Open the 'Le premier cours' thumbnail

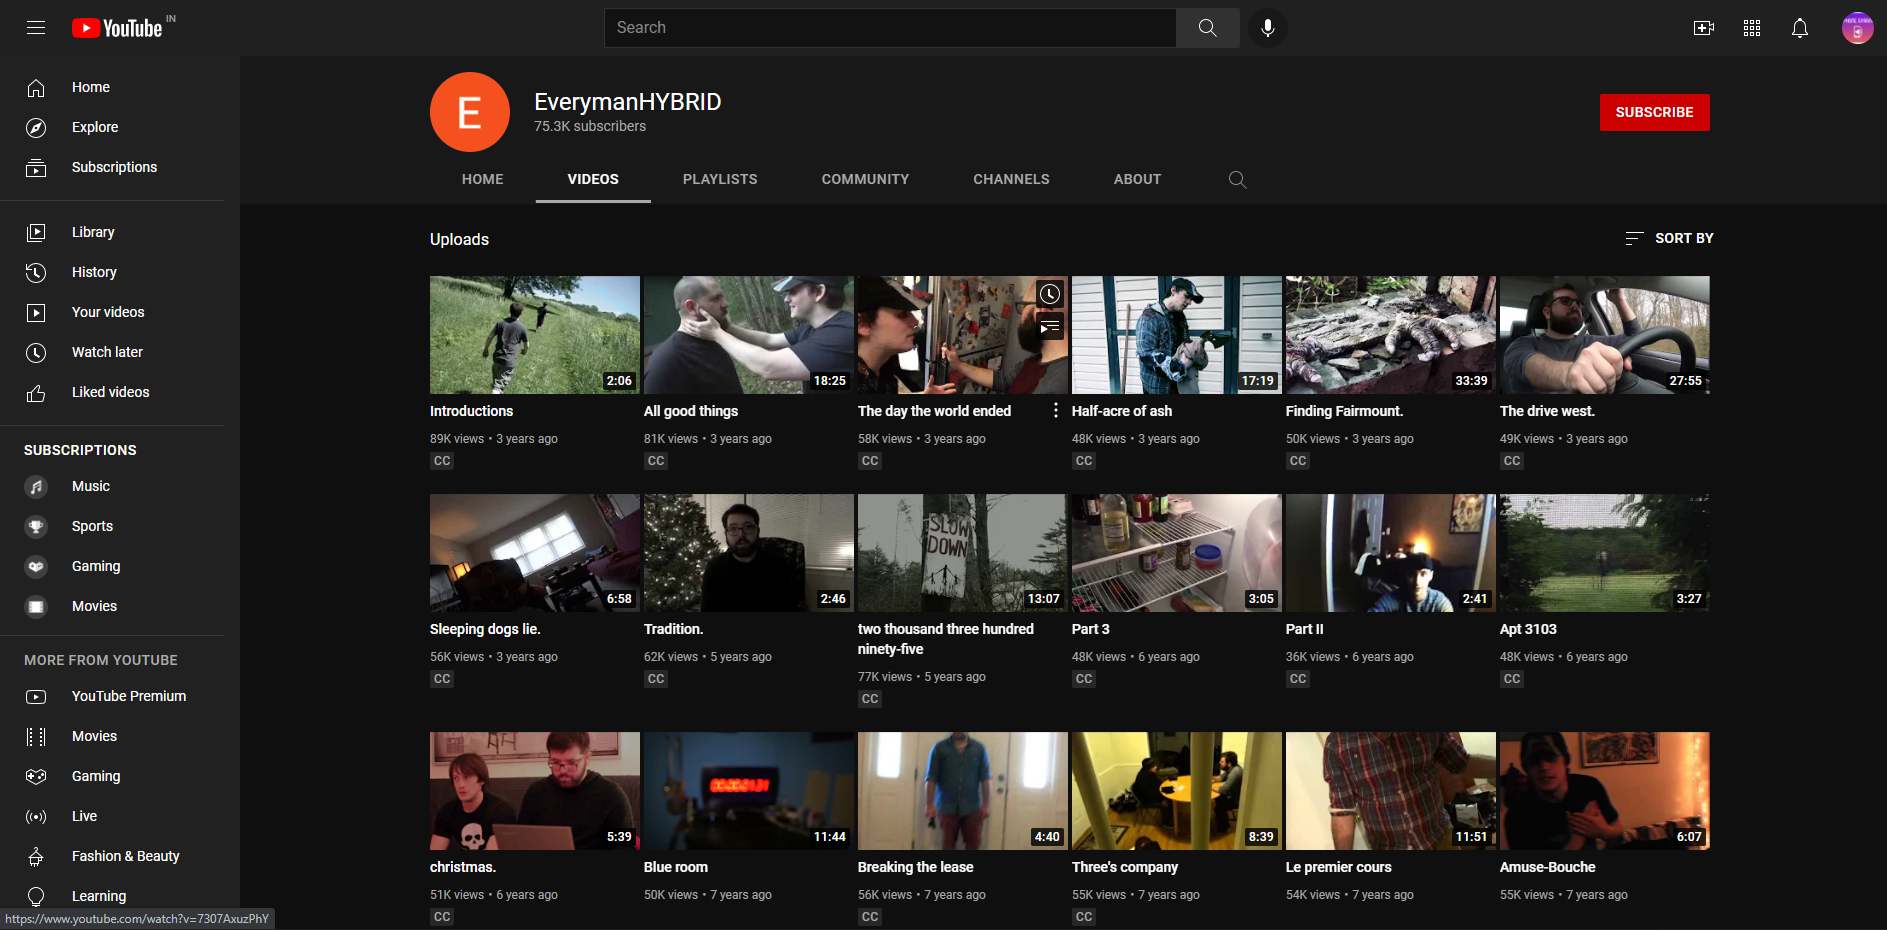coord(1391,791)
